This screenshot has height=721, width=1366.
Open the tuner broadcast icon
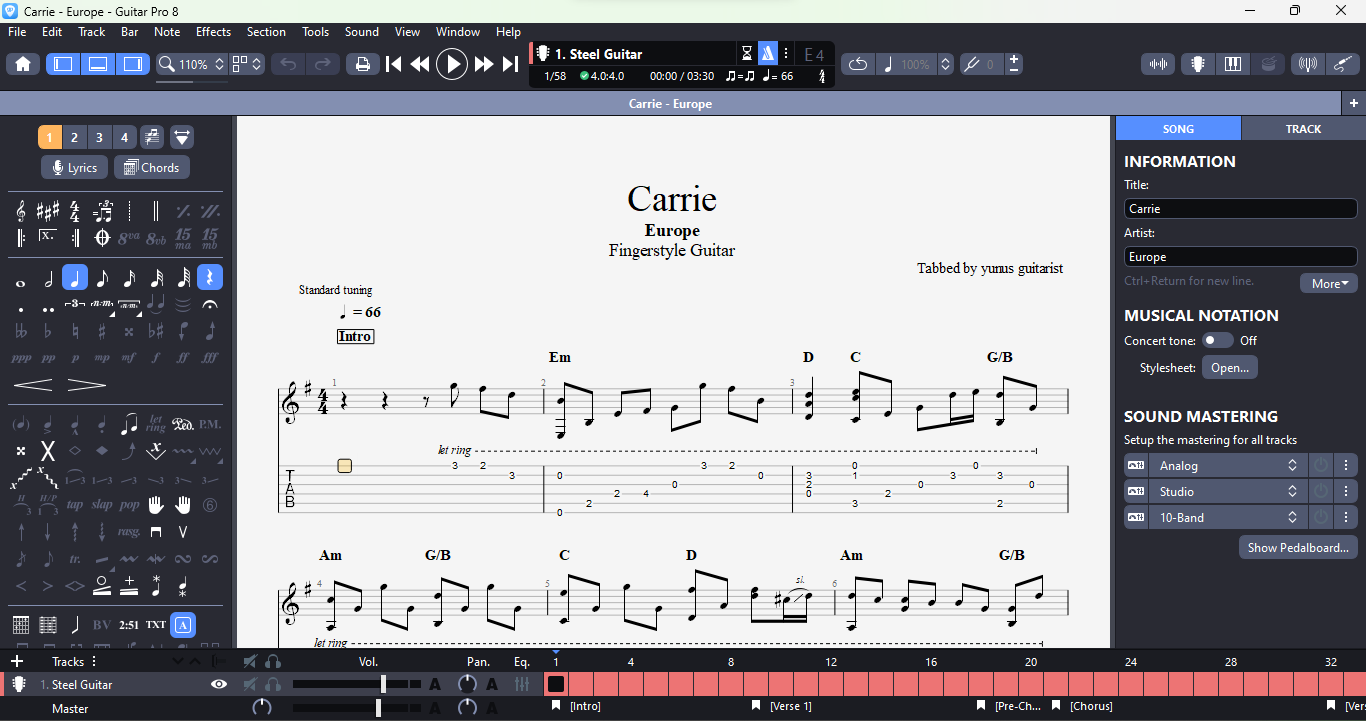pos(1307,64)
